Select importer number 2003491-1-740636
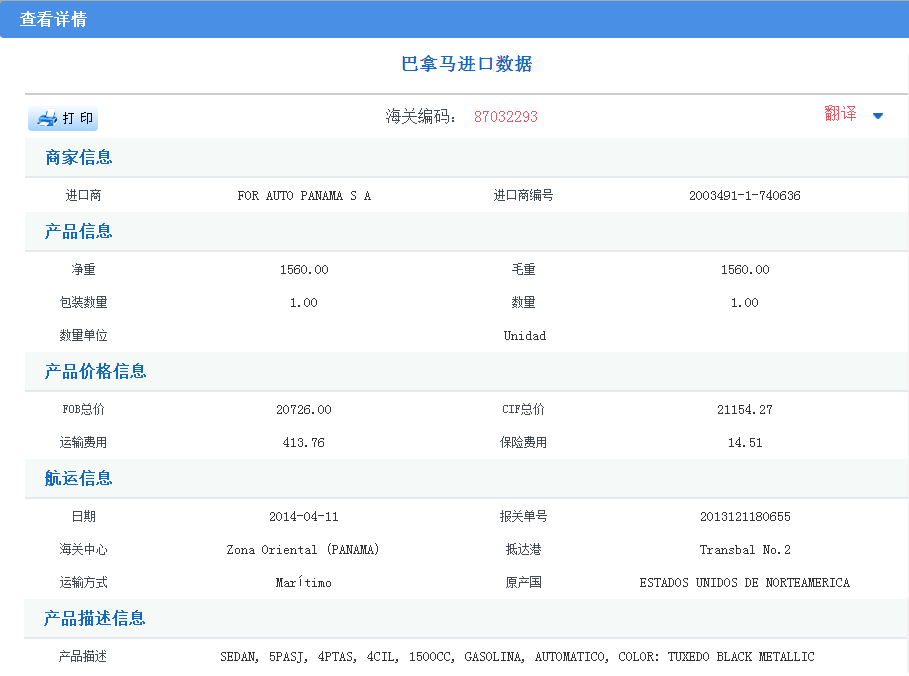Viewport: 909px width, 676px height. pyautogui.click(x=744, y=196)
